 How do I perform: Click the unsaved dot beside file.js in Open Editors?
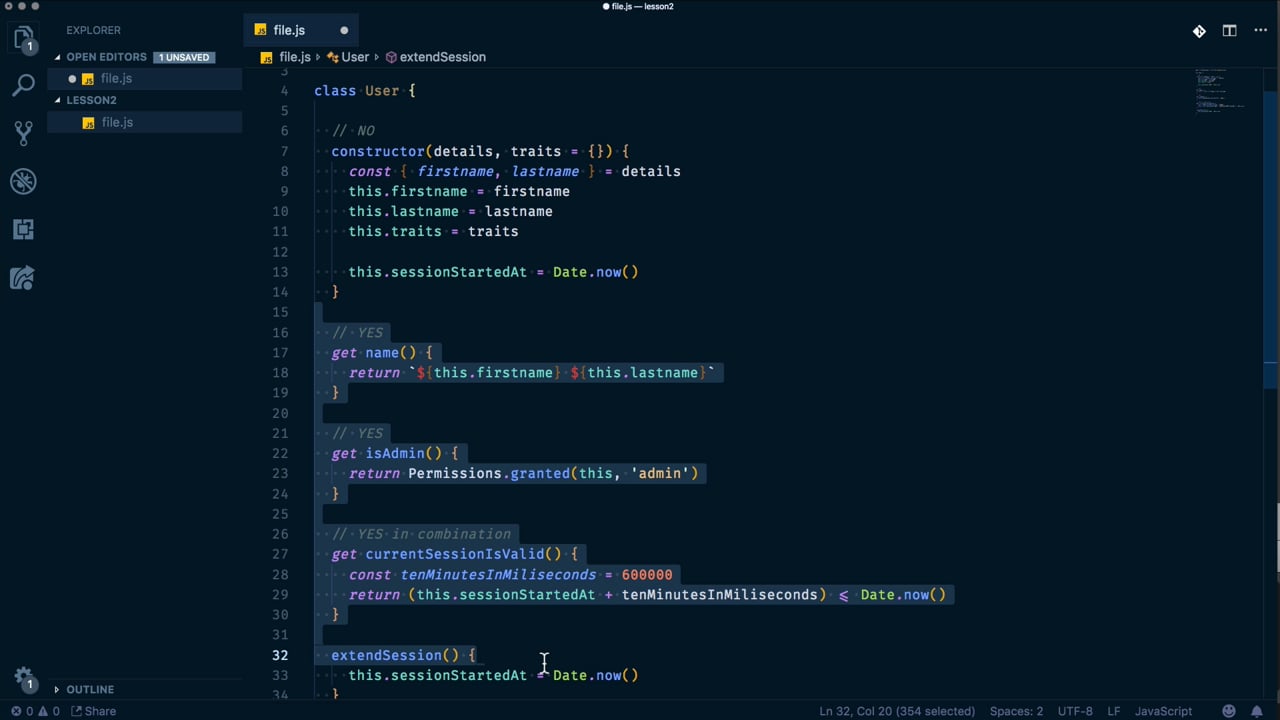(x=72, y=79)
